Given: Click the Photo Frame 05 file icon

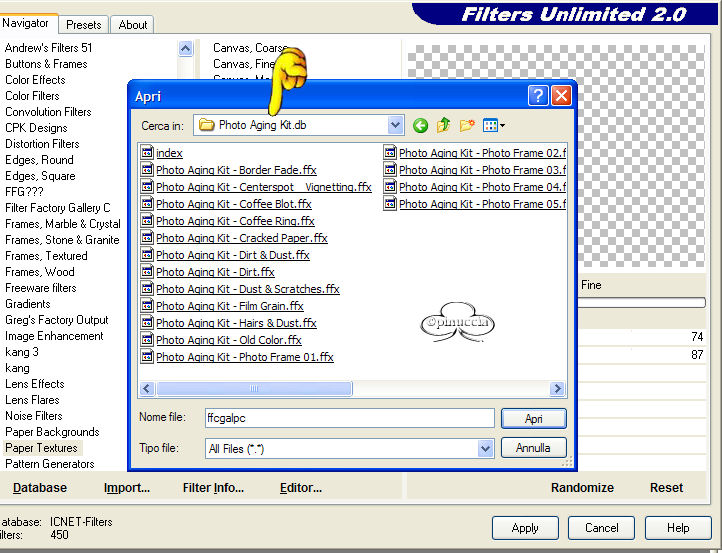Looking at the screenshot, I should pos(390,204).
